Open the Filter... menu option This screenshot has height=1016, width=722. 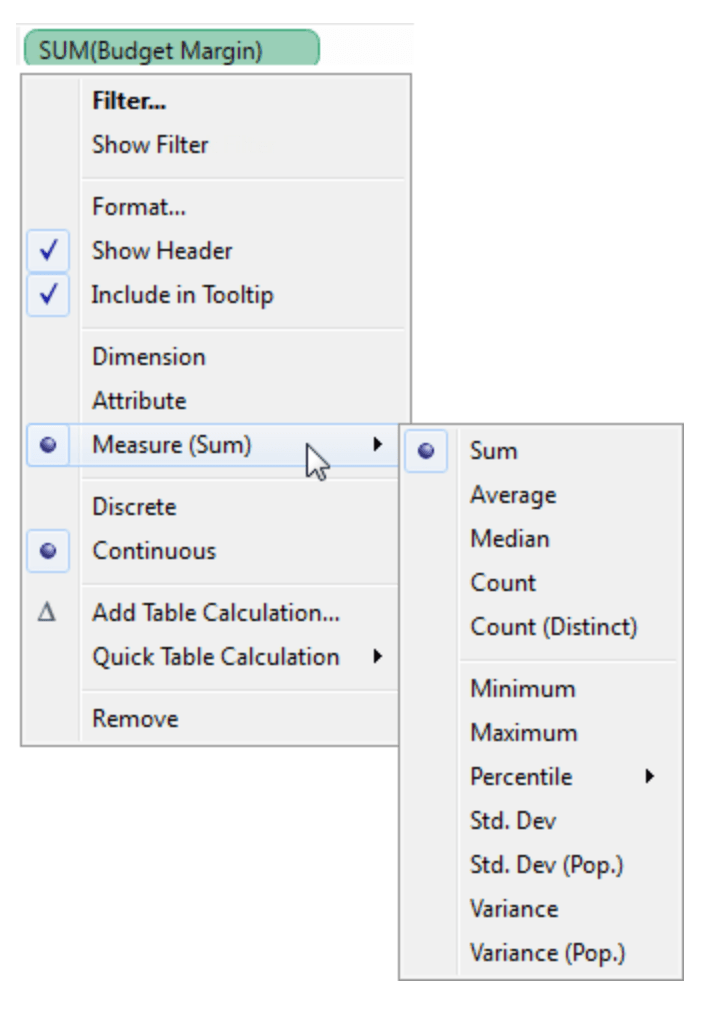(129, 101)
